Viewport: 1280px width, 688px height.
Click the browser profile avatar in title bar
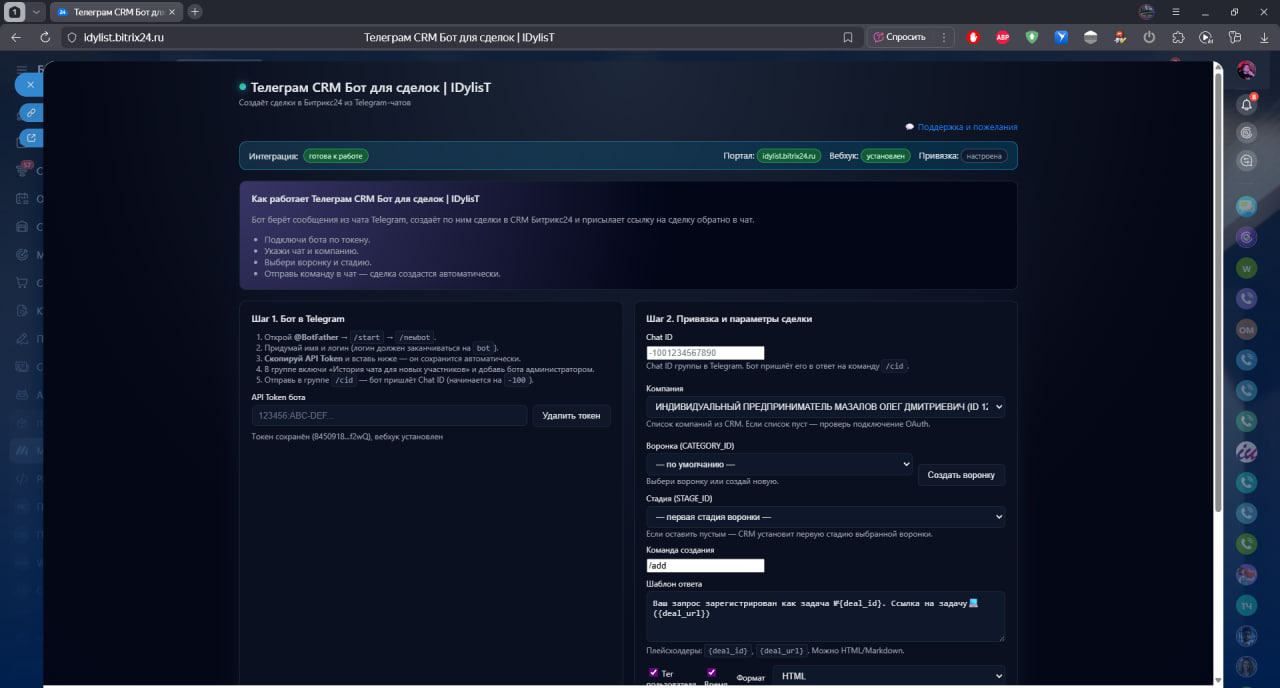click(1146, 11)
